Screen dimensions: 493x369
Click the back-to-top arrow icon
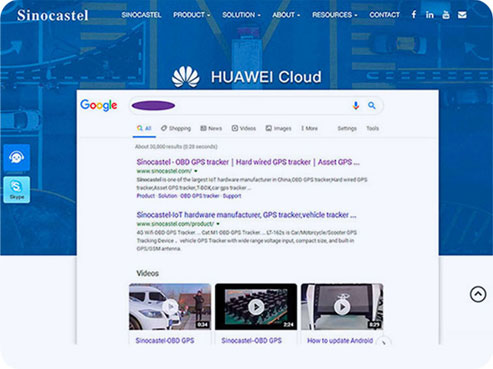[x=478, y=294]
